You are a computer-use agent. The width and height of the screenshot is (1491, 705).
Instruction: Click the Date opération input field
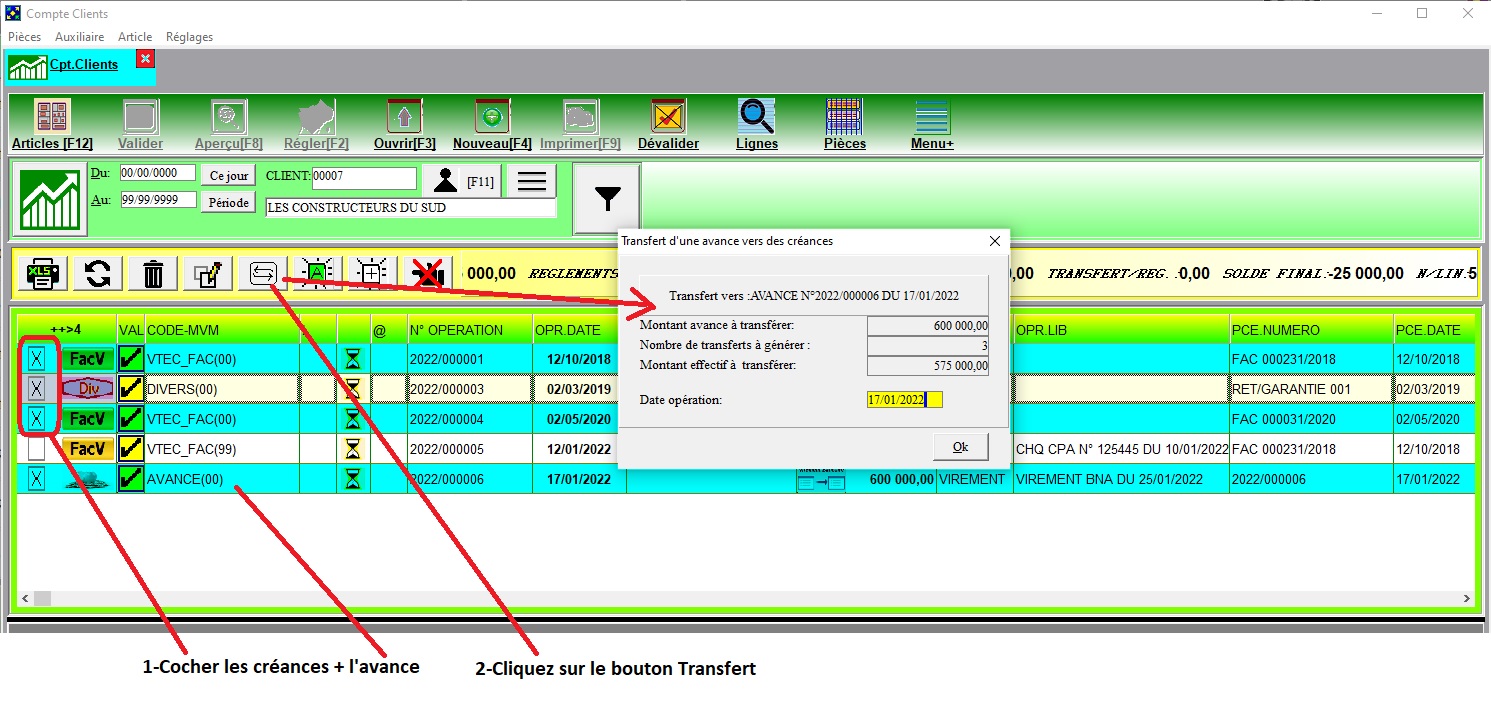(904, 400)
